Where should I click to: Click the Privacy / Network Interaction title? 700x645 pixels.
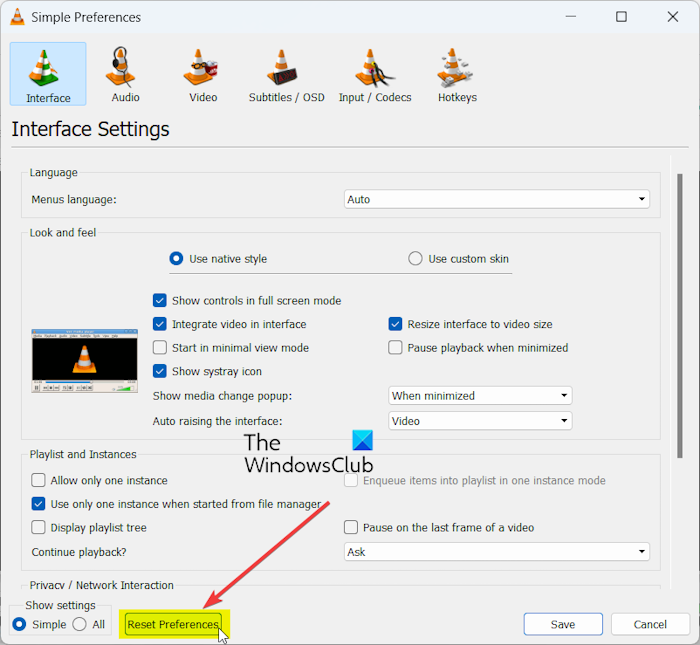101,585
